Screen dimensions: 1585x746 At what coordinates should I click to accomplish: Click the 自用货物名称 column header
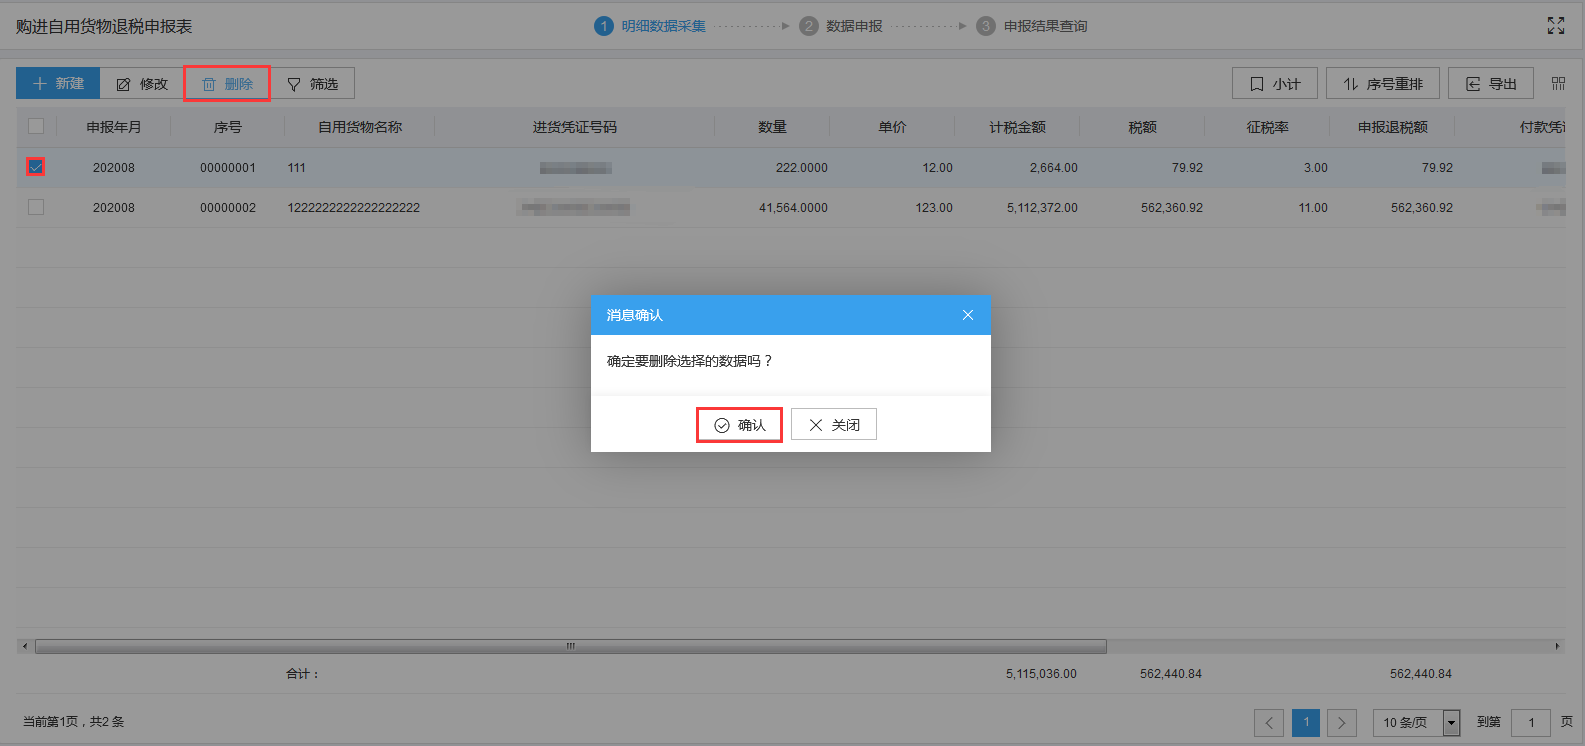tap(360, 127)
